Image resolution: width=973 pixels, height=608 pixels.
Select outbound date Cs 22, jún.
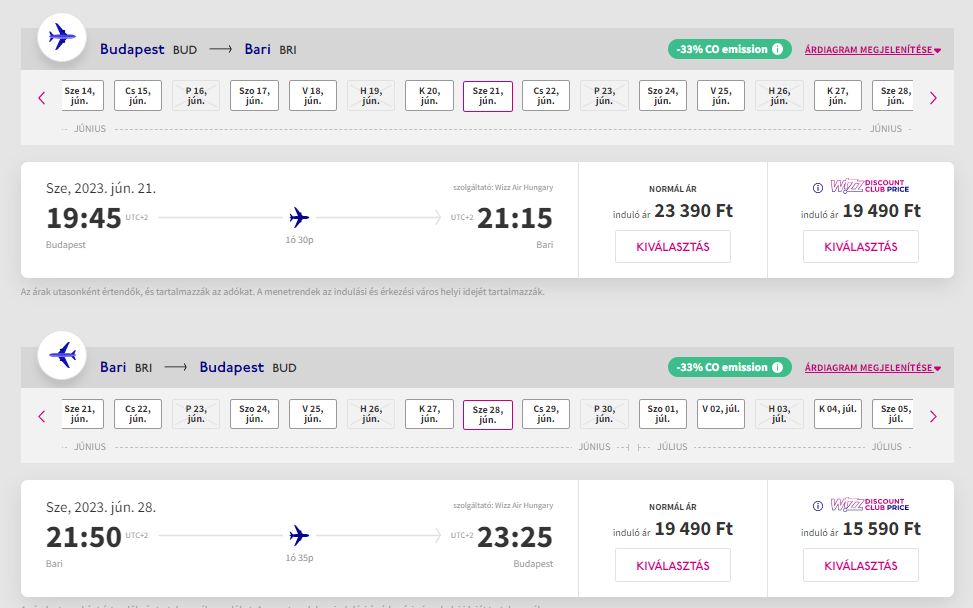(546, 95)
